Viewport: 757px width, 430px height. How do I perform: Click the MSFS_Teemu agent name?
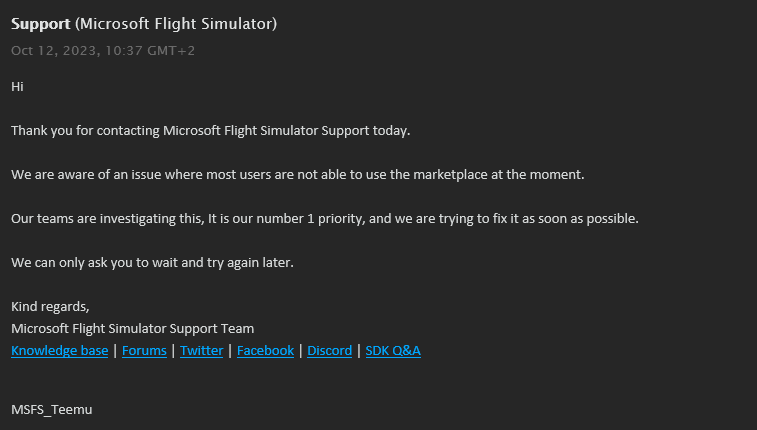(52, 409)
